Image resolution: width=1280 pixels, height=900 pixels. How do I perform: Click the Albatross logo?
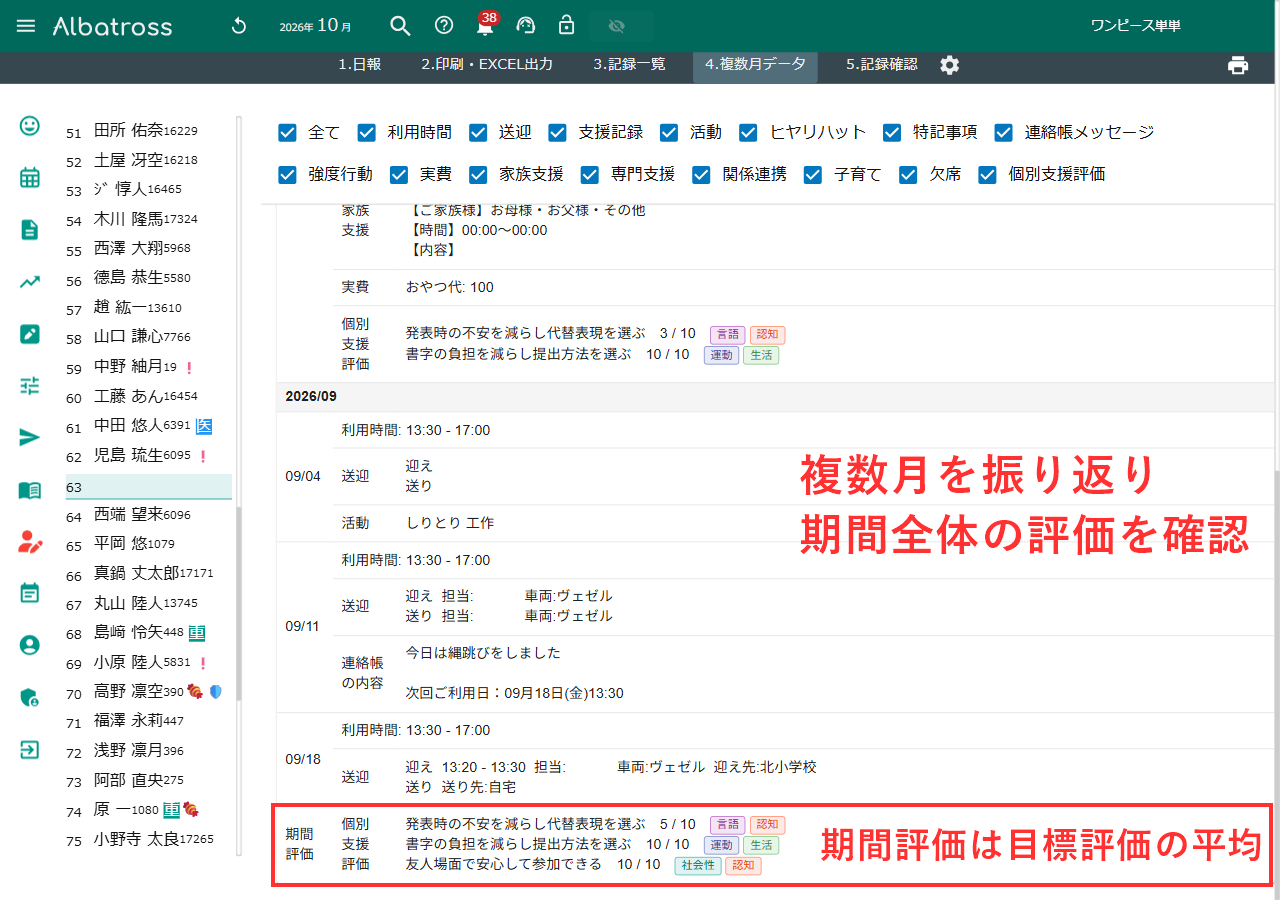112,26
